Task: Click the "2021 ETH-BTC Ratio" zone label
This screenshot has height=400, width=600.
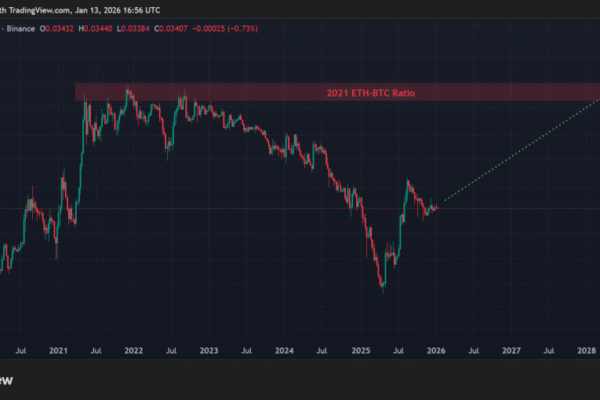Action: 370,93
